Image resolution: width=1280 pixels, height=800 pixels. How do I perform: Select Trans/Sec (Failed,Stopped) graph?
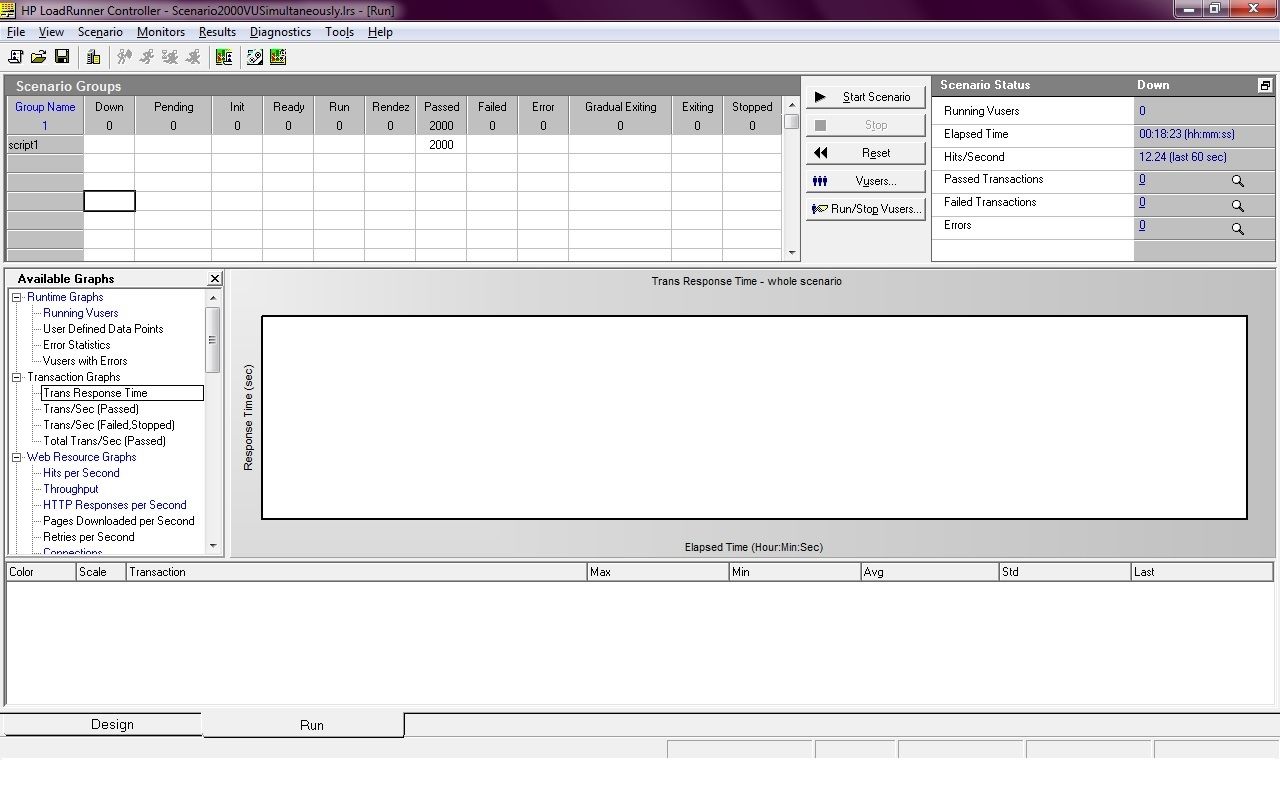tap(109, 425)
